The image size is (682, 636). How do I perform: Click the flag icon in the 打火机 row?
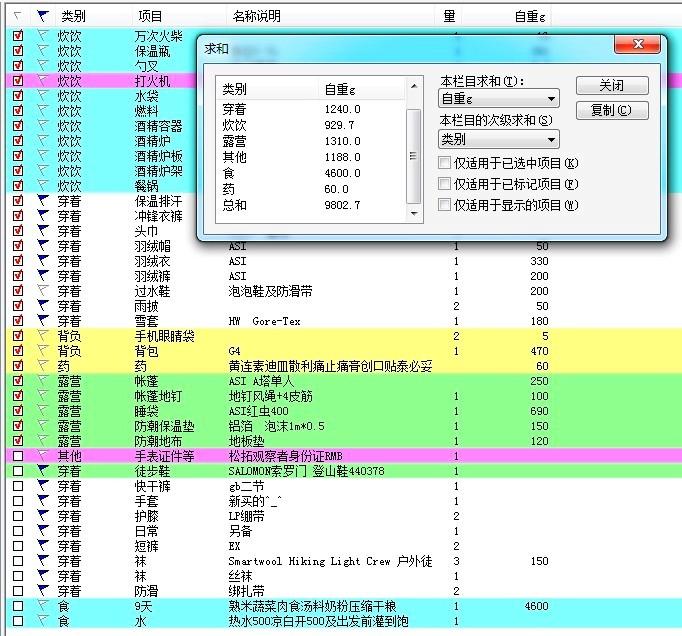click(x=42, y=80)
